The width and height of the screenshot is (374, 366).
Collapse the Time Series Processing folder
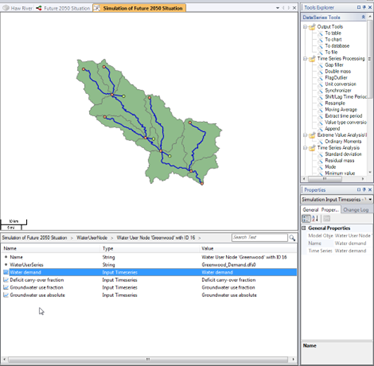pos(305,59)
